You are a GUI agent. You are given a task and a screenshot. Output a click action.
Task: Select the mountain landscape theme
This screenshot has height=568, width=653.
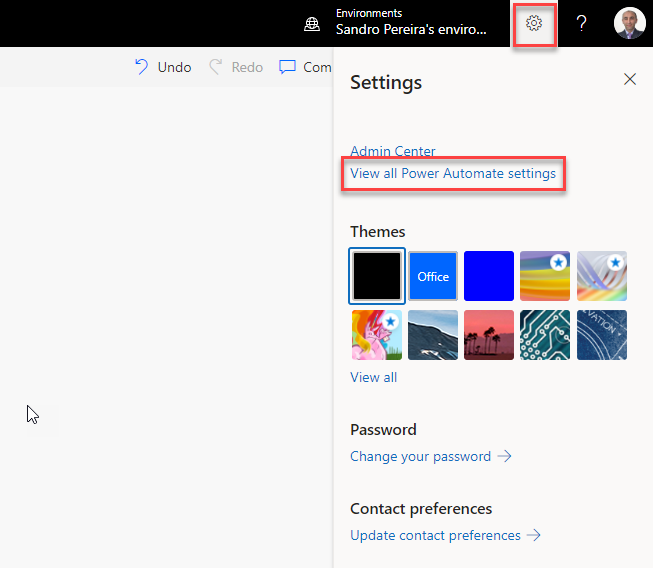point(433,334)
